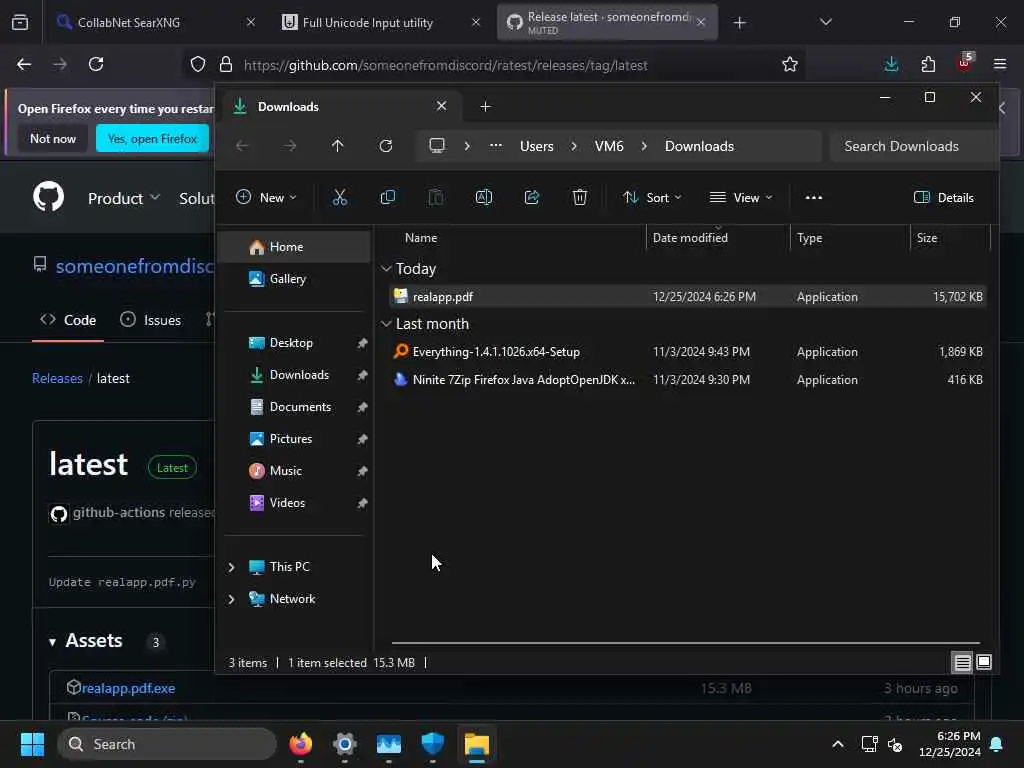1024x768 pixels.
Task: Switch to large thumbnails view icon in status bar
Action: click(x=984, y=663)
